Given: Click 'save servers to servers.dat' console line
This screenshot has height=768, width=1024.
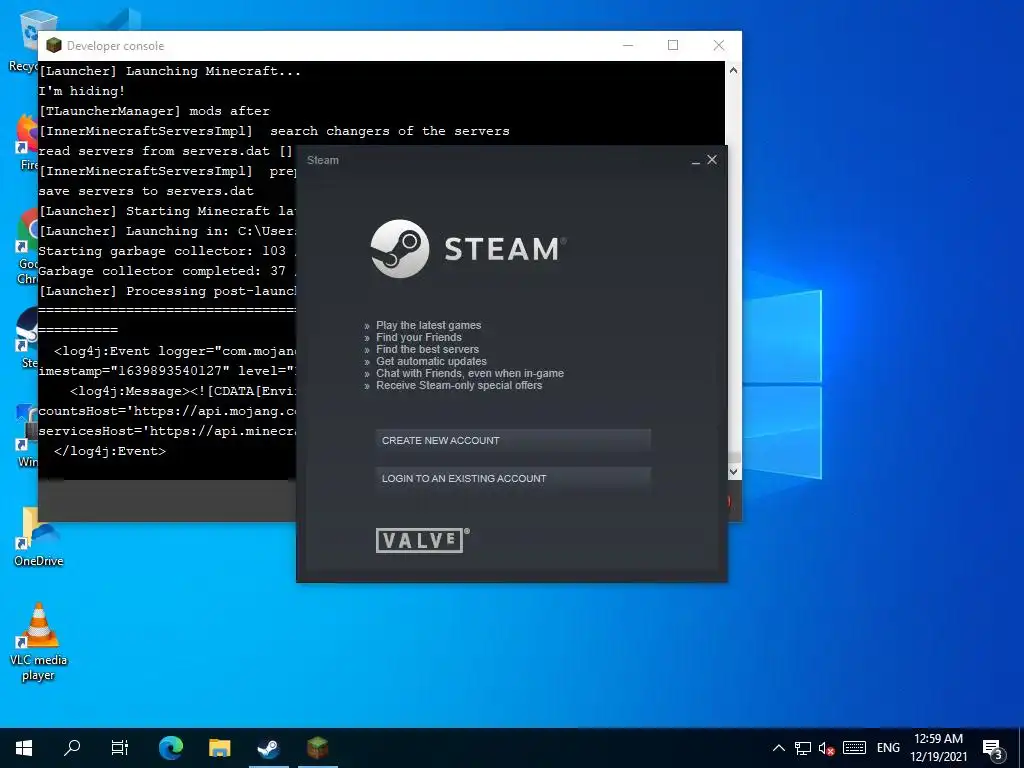Looking at the screenshot, I should (146, 191).
